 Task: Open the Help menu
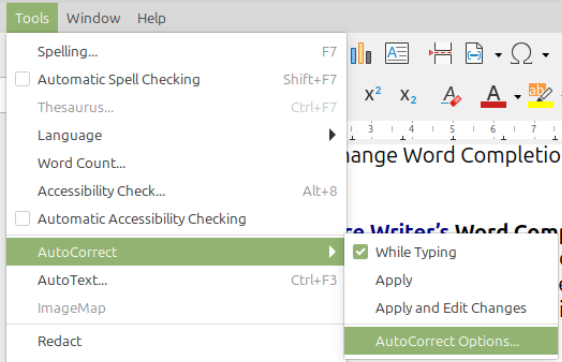(x=151, y=18)
